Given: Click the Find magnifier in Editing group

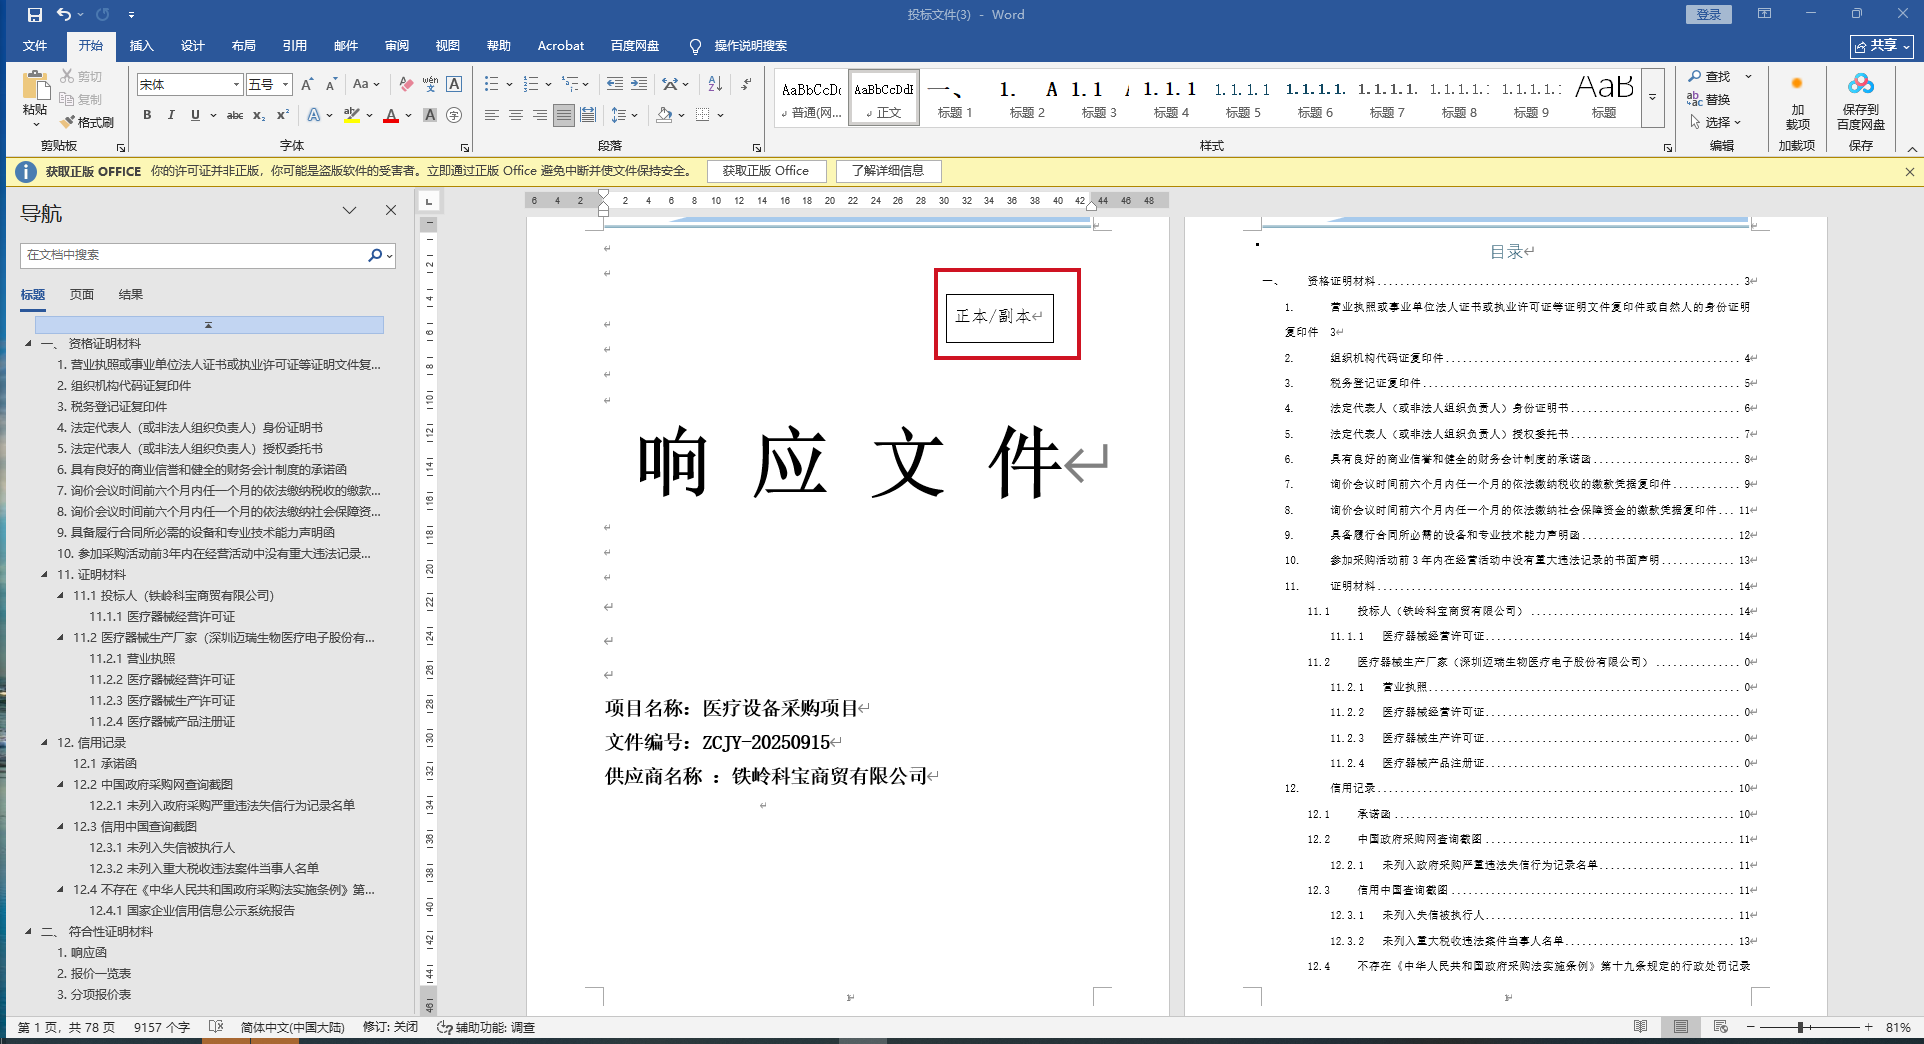Looking at the screenshot, I should coord(1710,77).
